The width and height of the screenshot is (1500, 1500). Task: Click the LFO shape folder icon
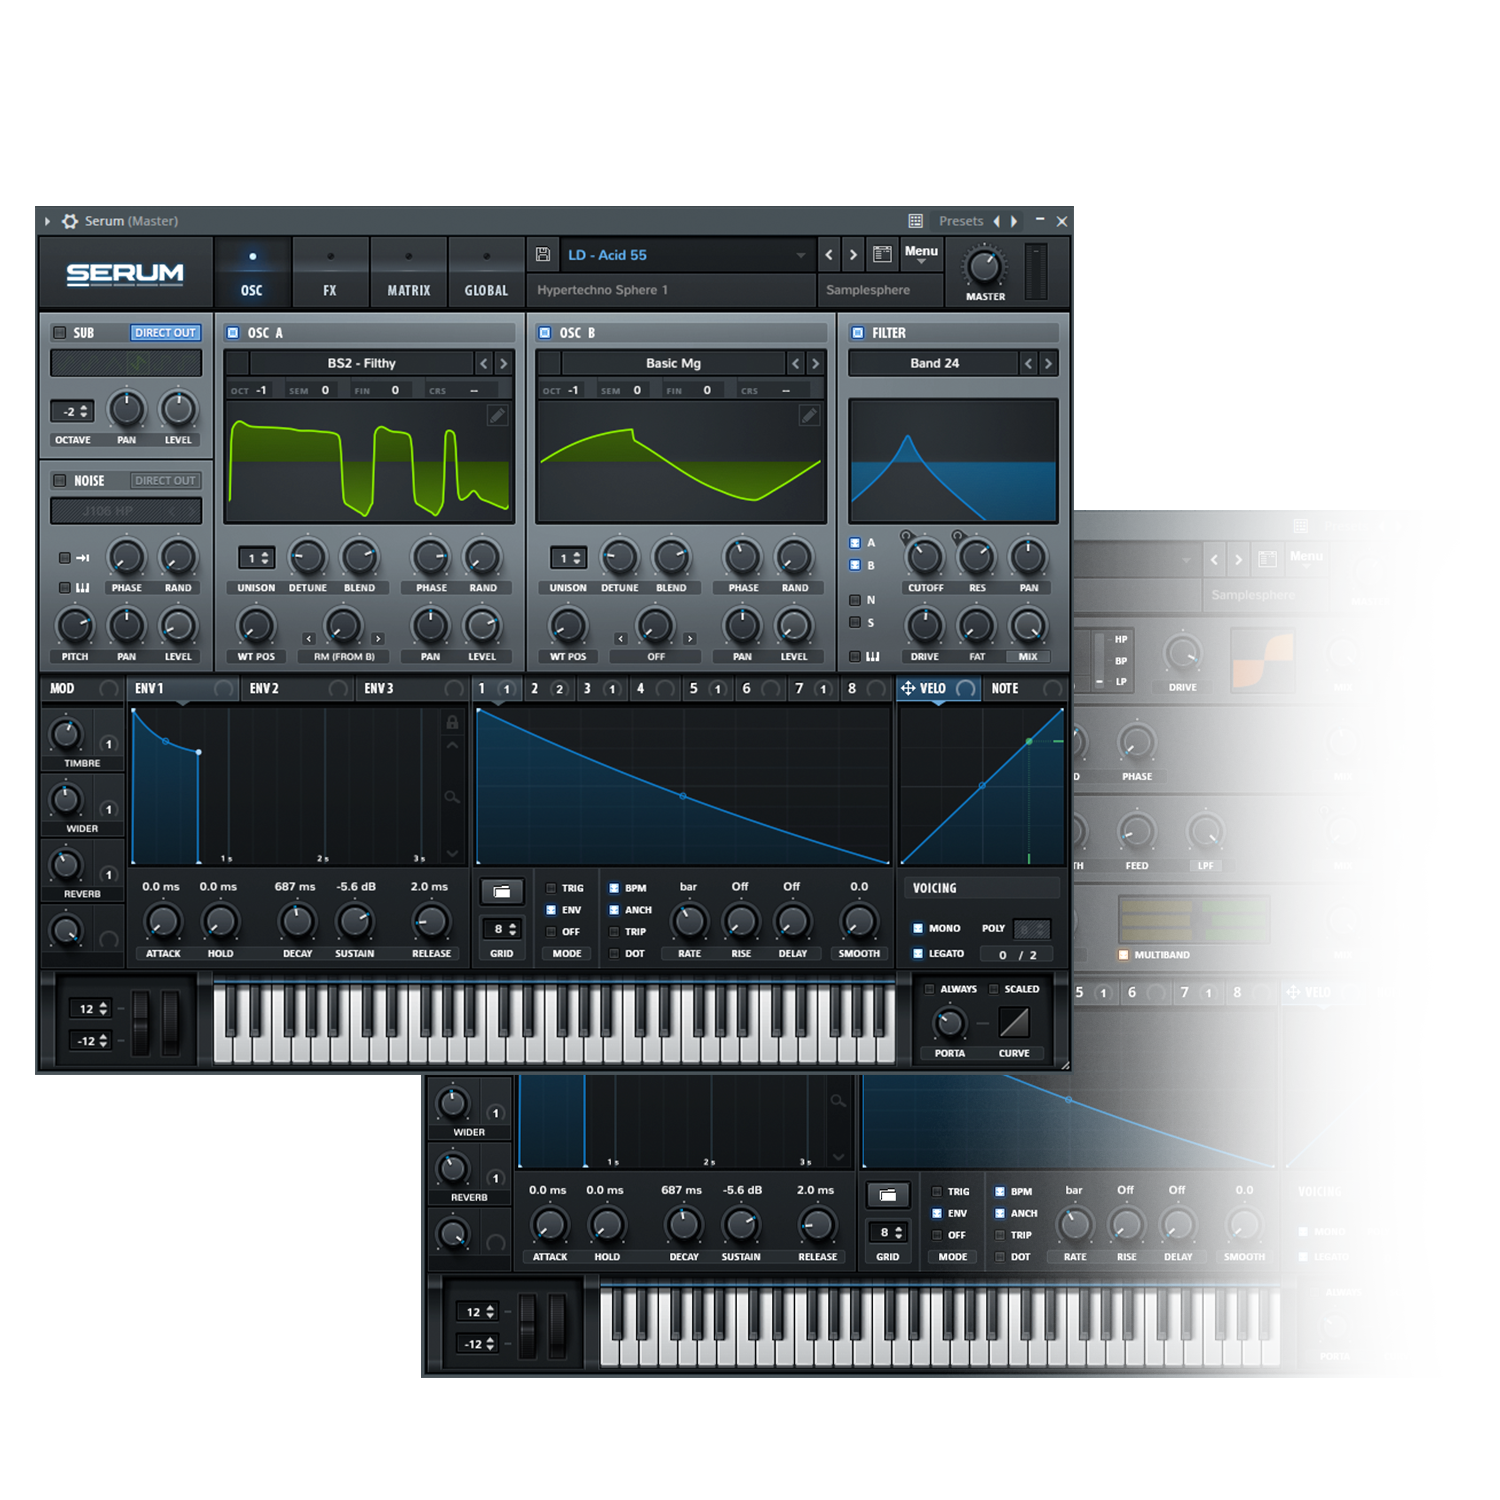click(x=502, y=891)
